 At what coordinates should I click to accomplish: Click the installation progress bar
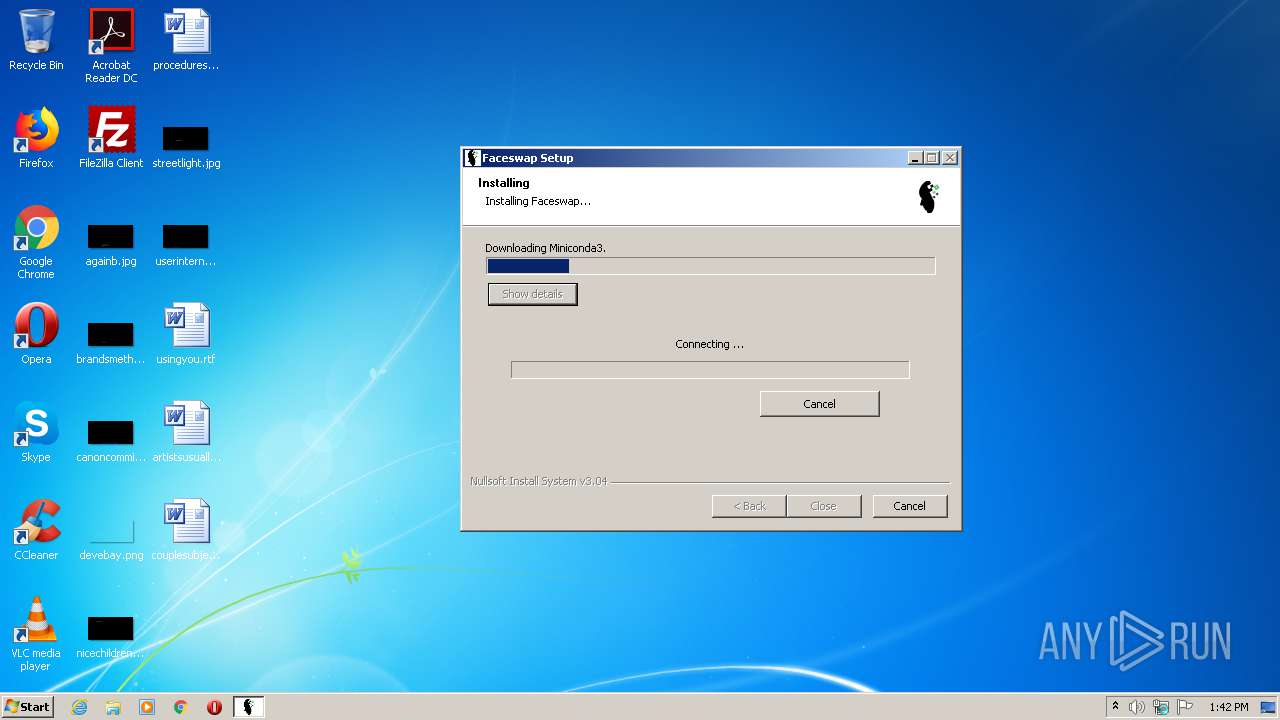710,266
